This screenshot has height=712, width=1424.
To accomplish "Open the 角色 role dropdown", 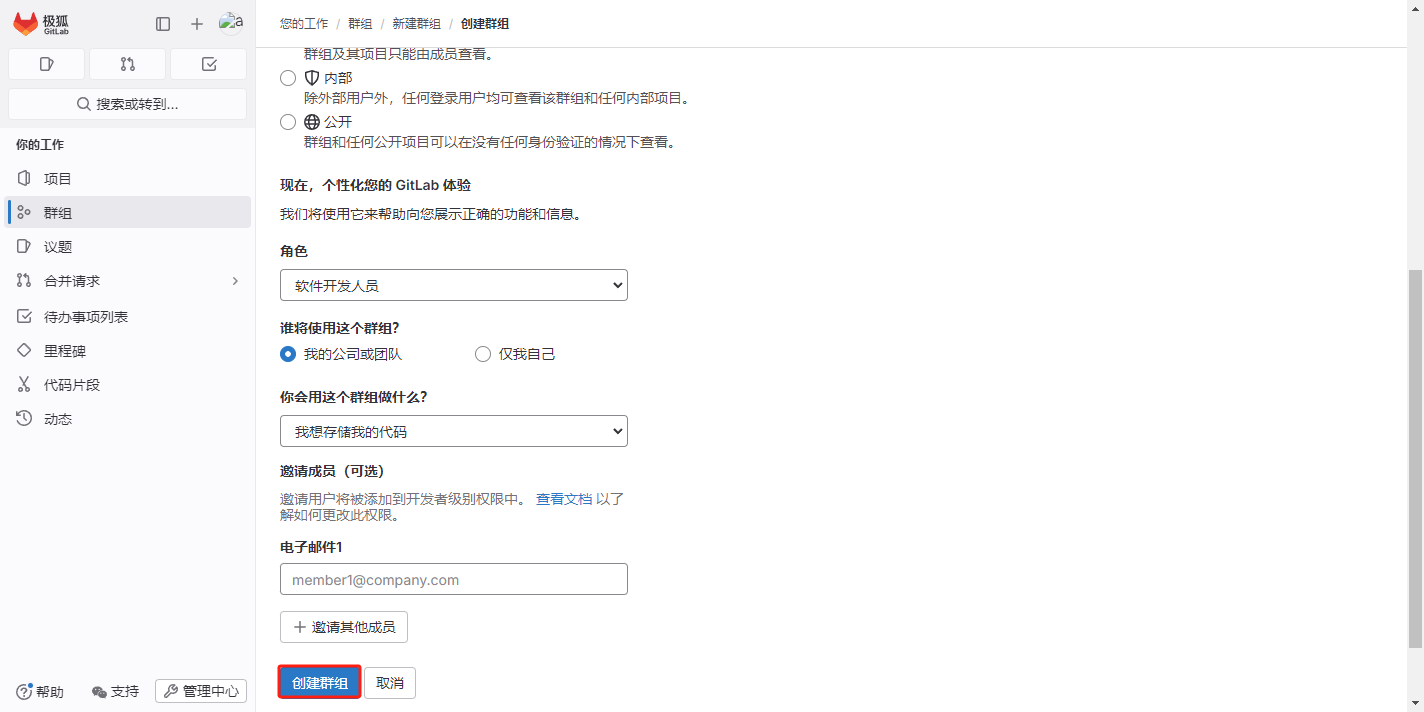I will click(453, 285).
